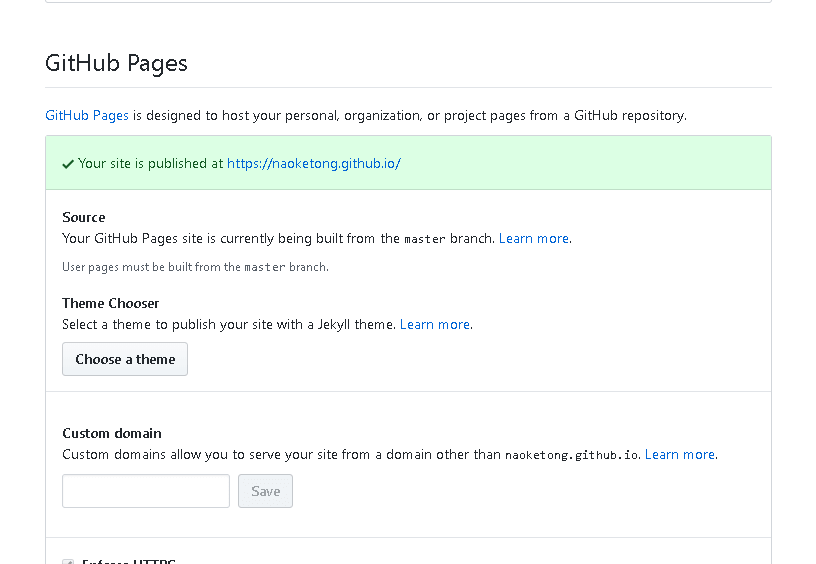
Task: Click the 'Your site is published at' text
Action: point(150,164)
